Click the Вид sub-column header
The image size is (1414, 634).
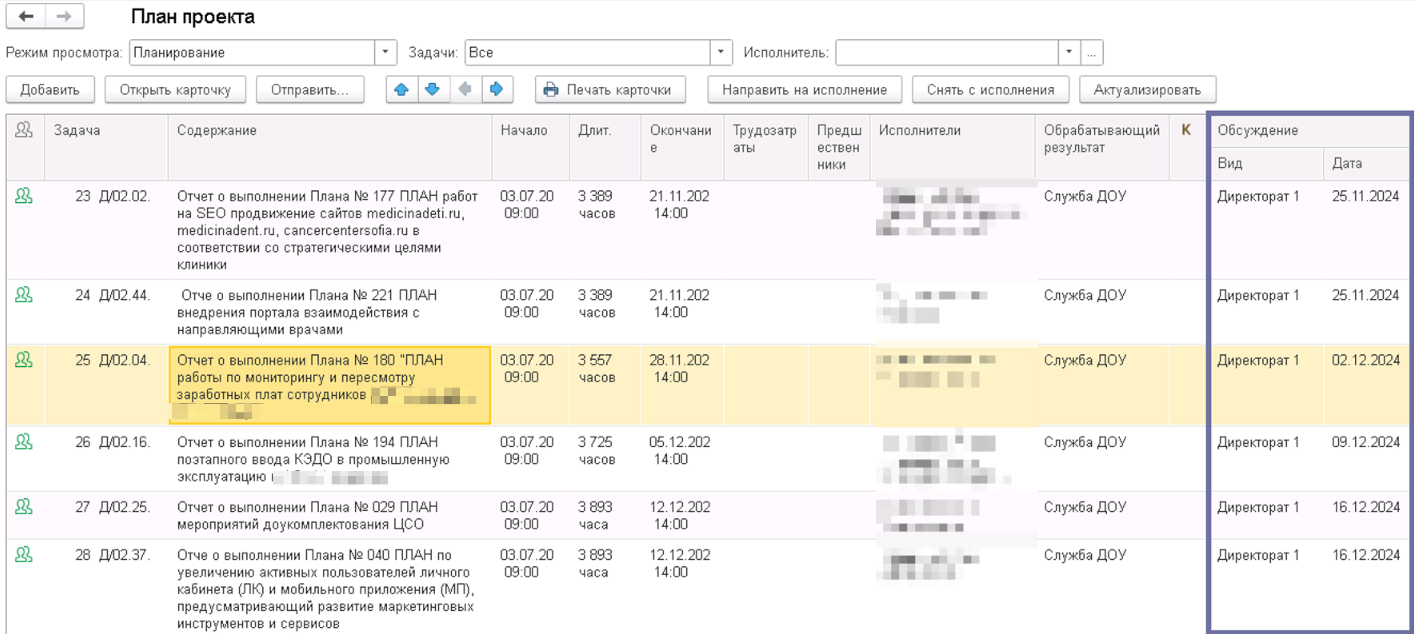[x=1268, y=163]
